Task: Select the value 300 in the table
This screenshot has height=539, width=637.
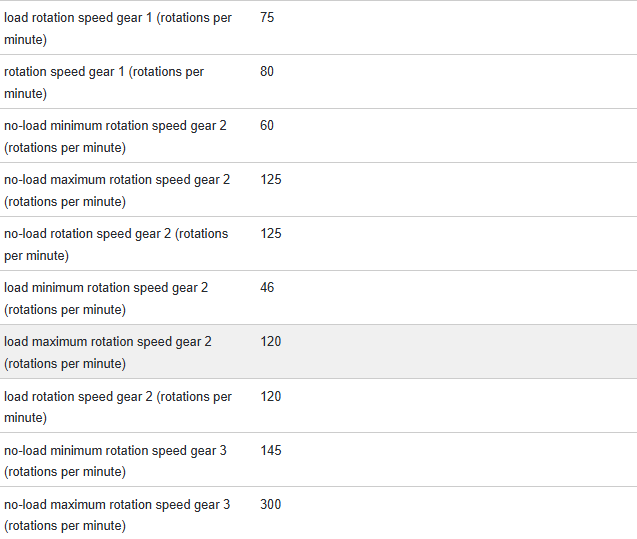Action: click(x=271, y=505)
